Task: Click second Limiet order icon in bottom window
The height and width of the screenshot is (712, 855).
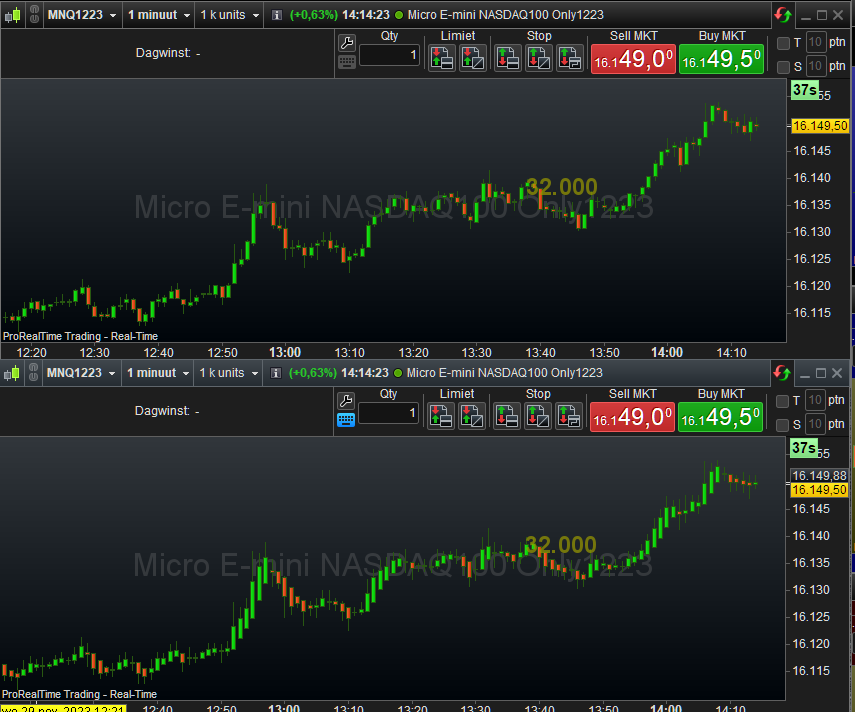Action: (x=472, y=417)
